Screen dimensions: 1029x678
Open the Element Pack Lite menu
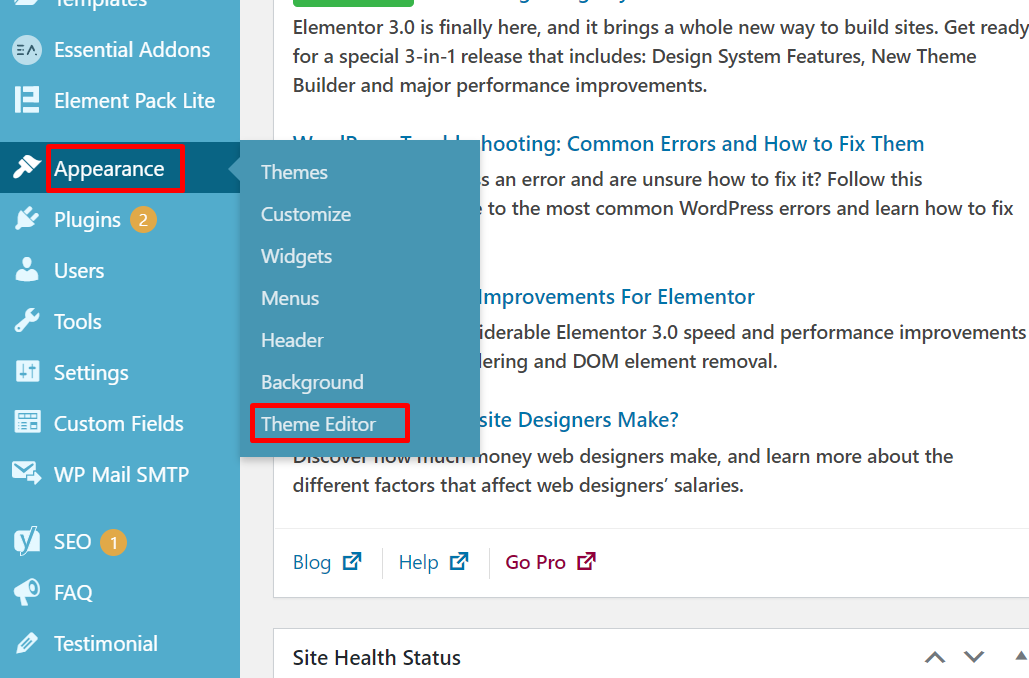[x=120, y=100]
